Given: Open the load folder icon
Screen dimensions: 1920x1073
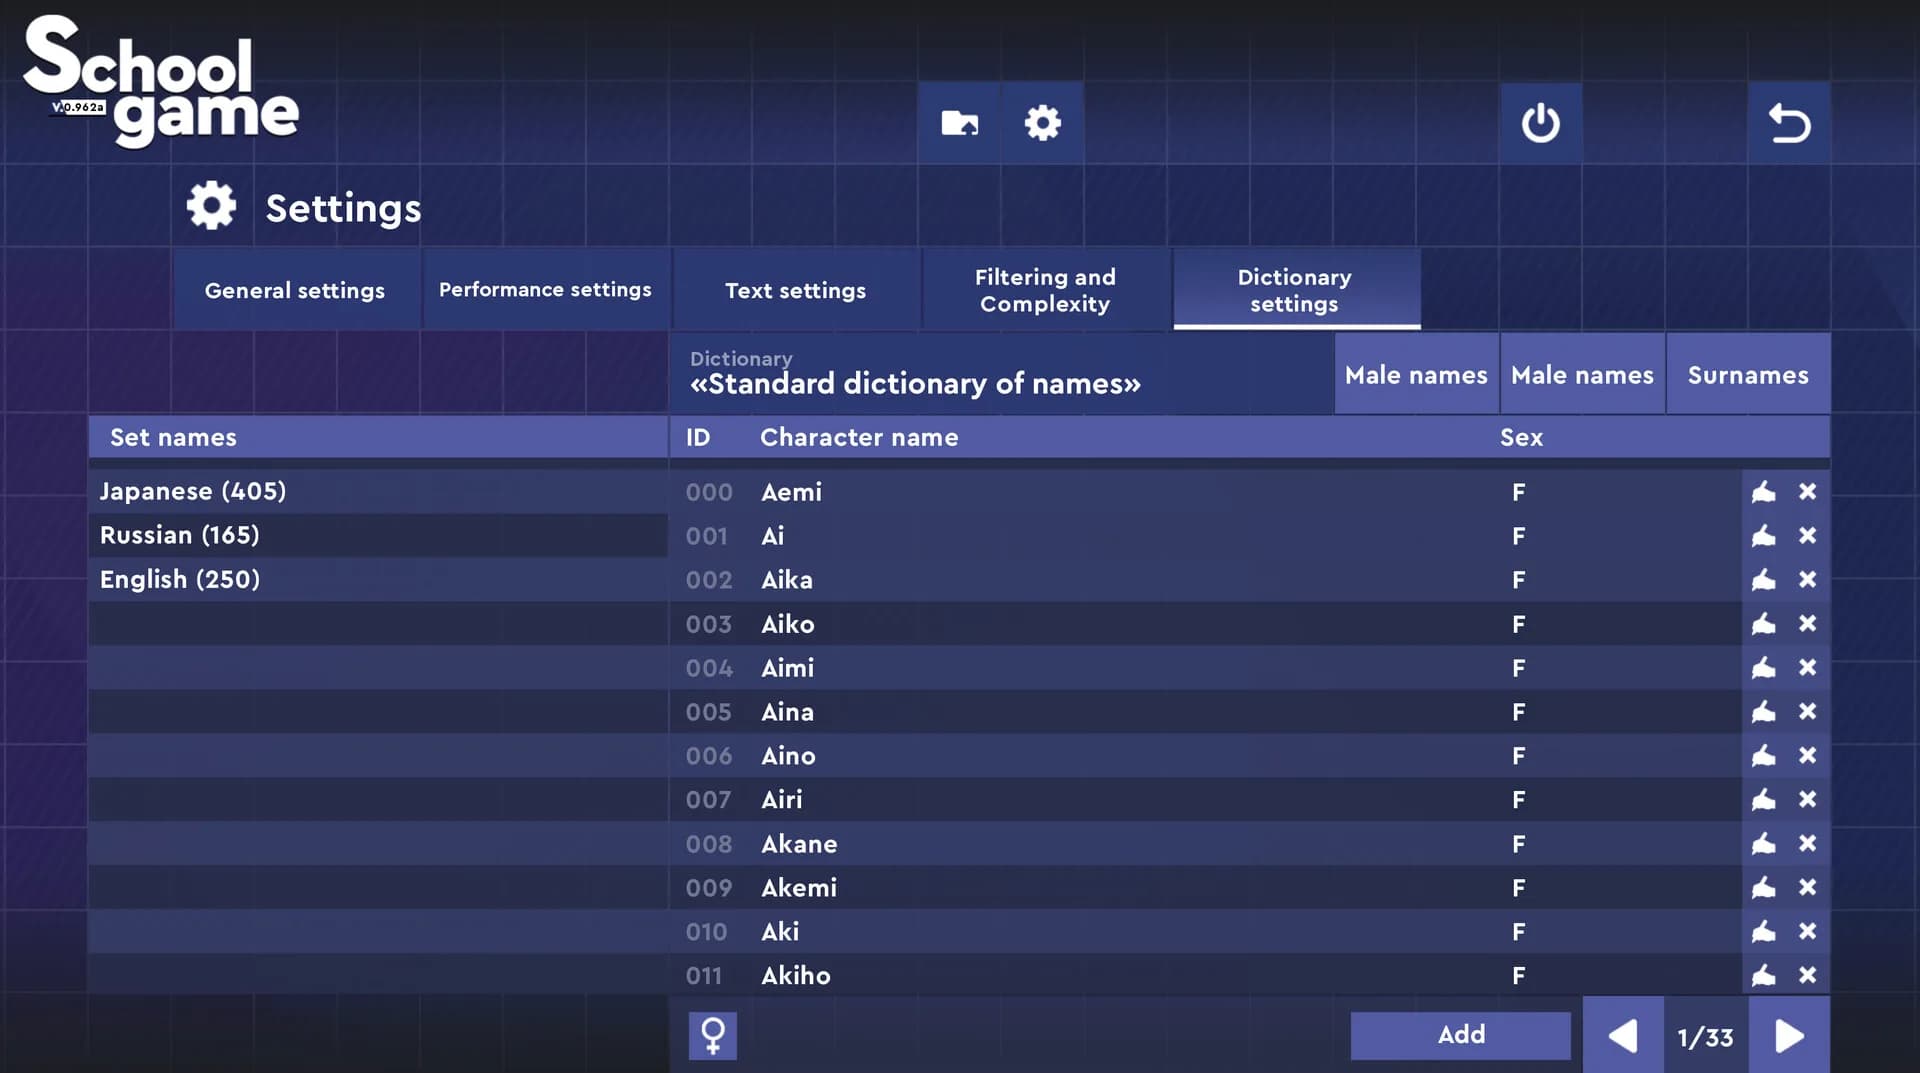Looking at the screenshot, I should pyautogui.click(x=959, y=123).
